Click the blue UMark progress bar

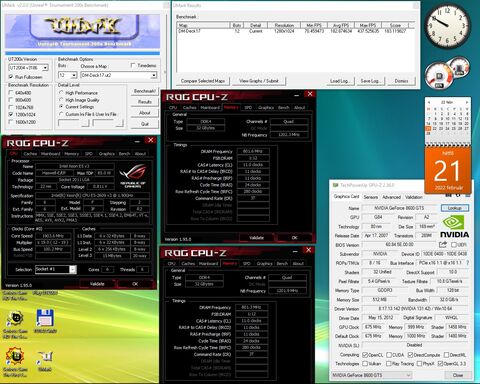[82, 53]
